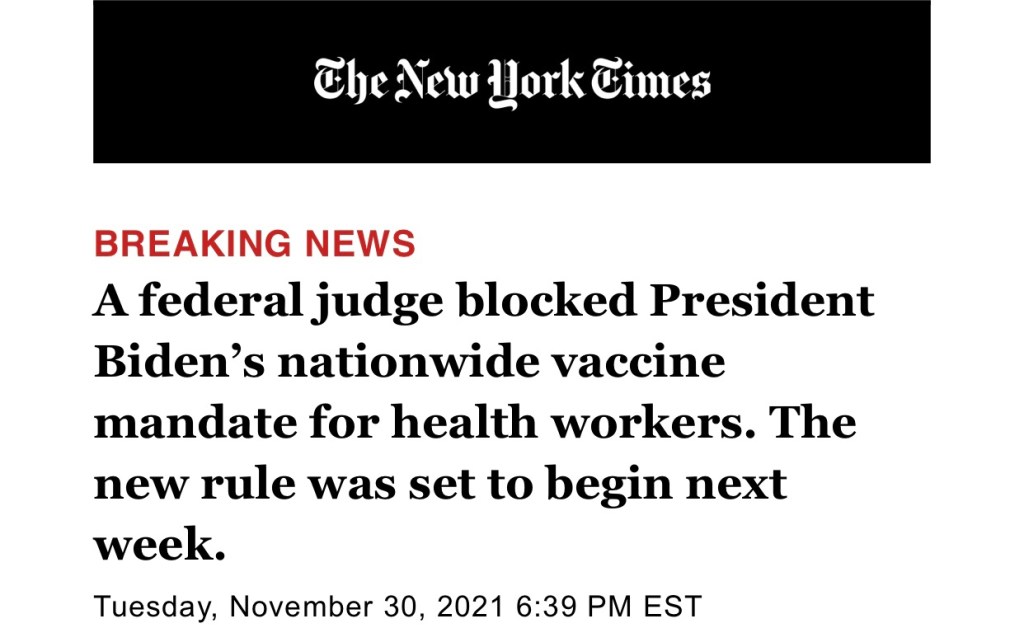Select the red BREAKING NEWS label
The height and width of the screenshot is (628, 1024).
254,244
